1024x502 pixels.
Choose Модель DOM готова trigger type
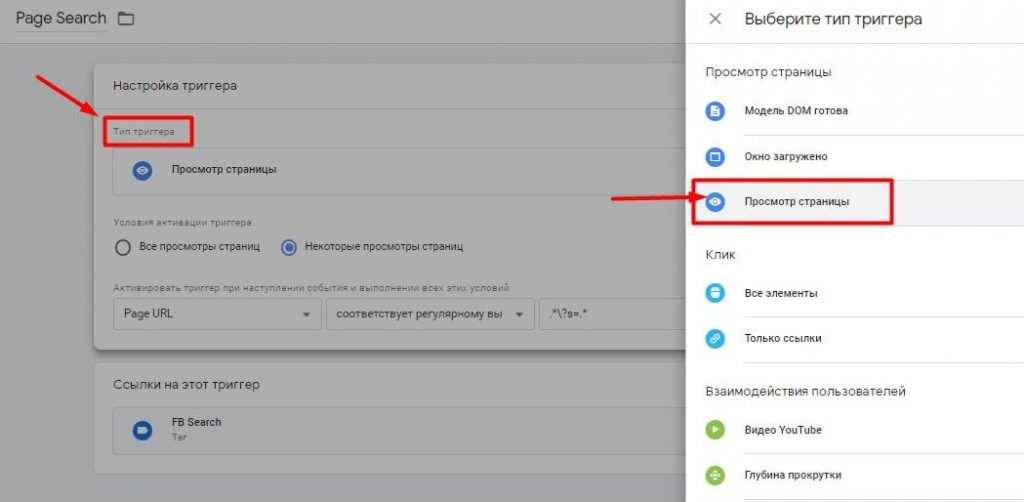796,111
